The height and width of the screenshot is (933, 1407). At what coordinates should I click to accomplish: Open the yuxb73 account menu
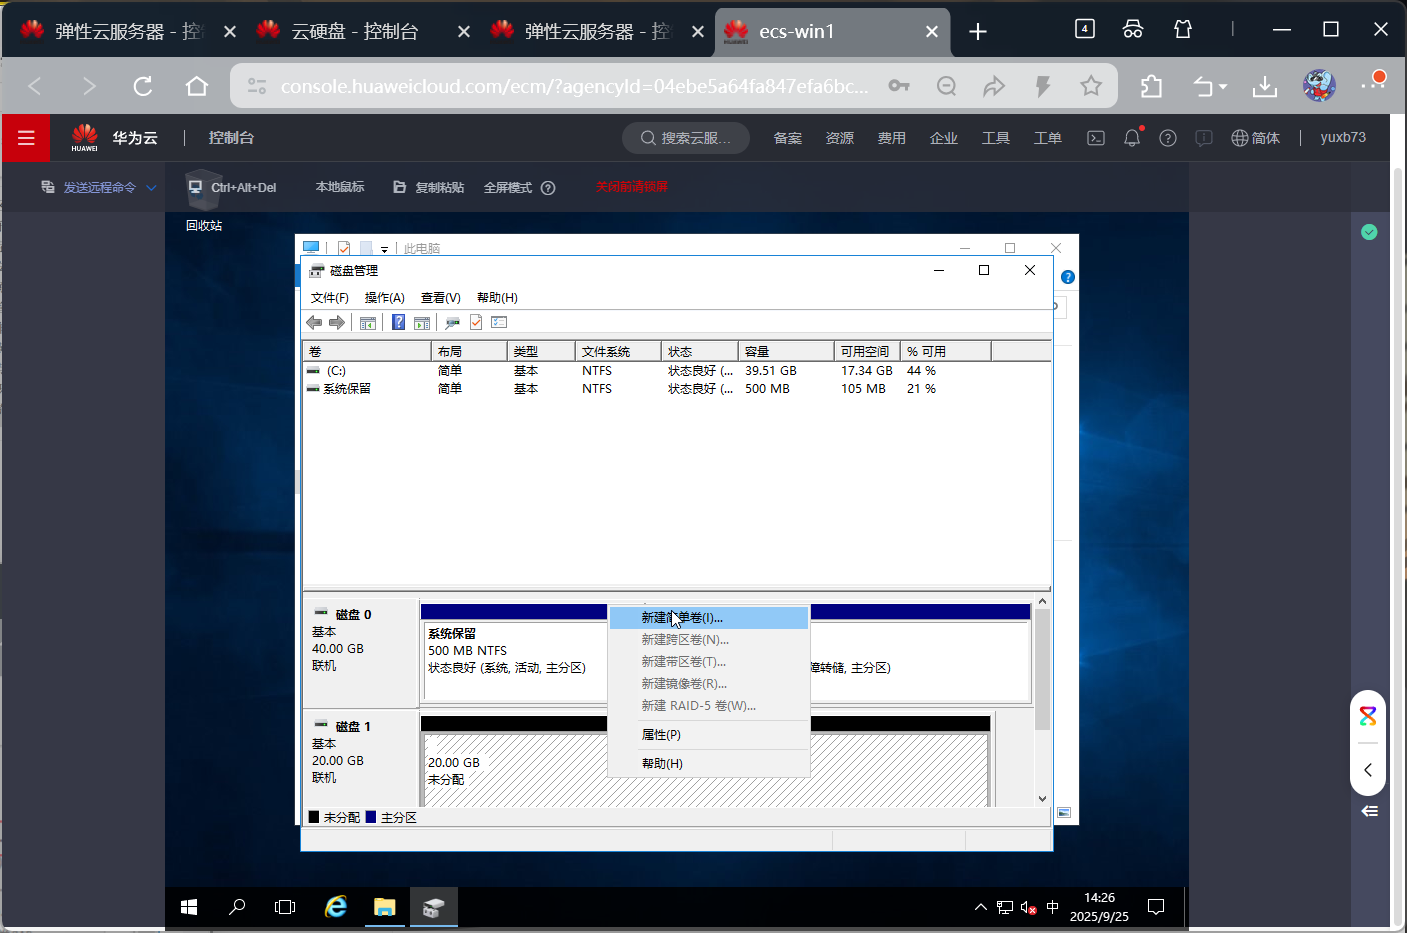[1343, 137]
